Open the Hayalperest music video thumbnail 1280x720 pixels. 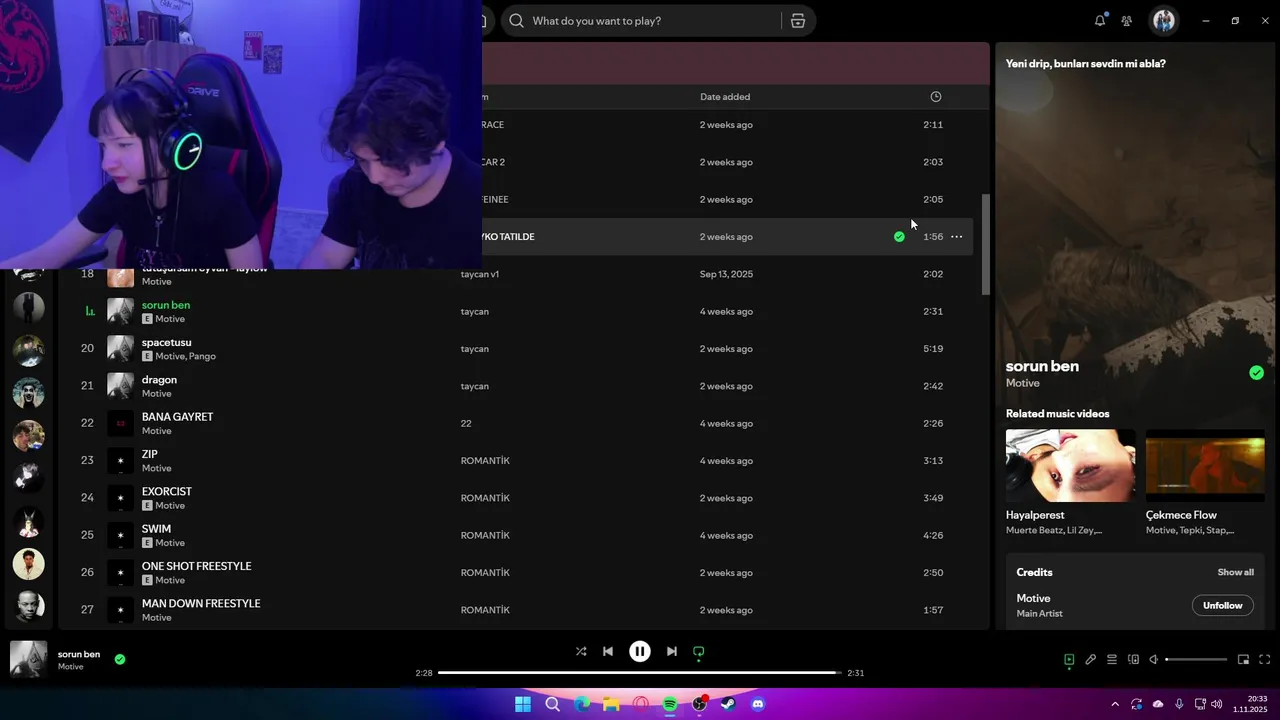(1070, 465)
